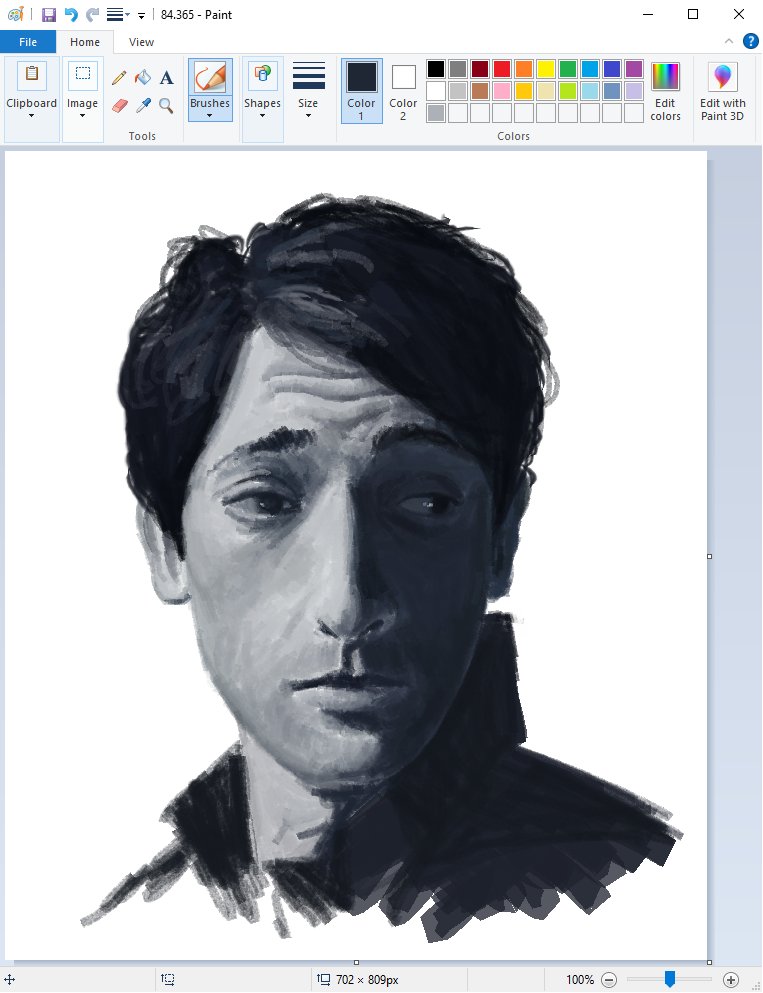Open the Paint Help question mark icon
763x993 pixels.
750,41
